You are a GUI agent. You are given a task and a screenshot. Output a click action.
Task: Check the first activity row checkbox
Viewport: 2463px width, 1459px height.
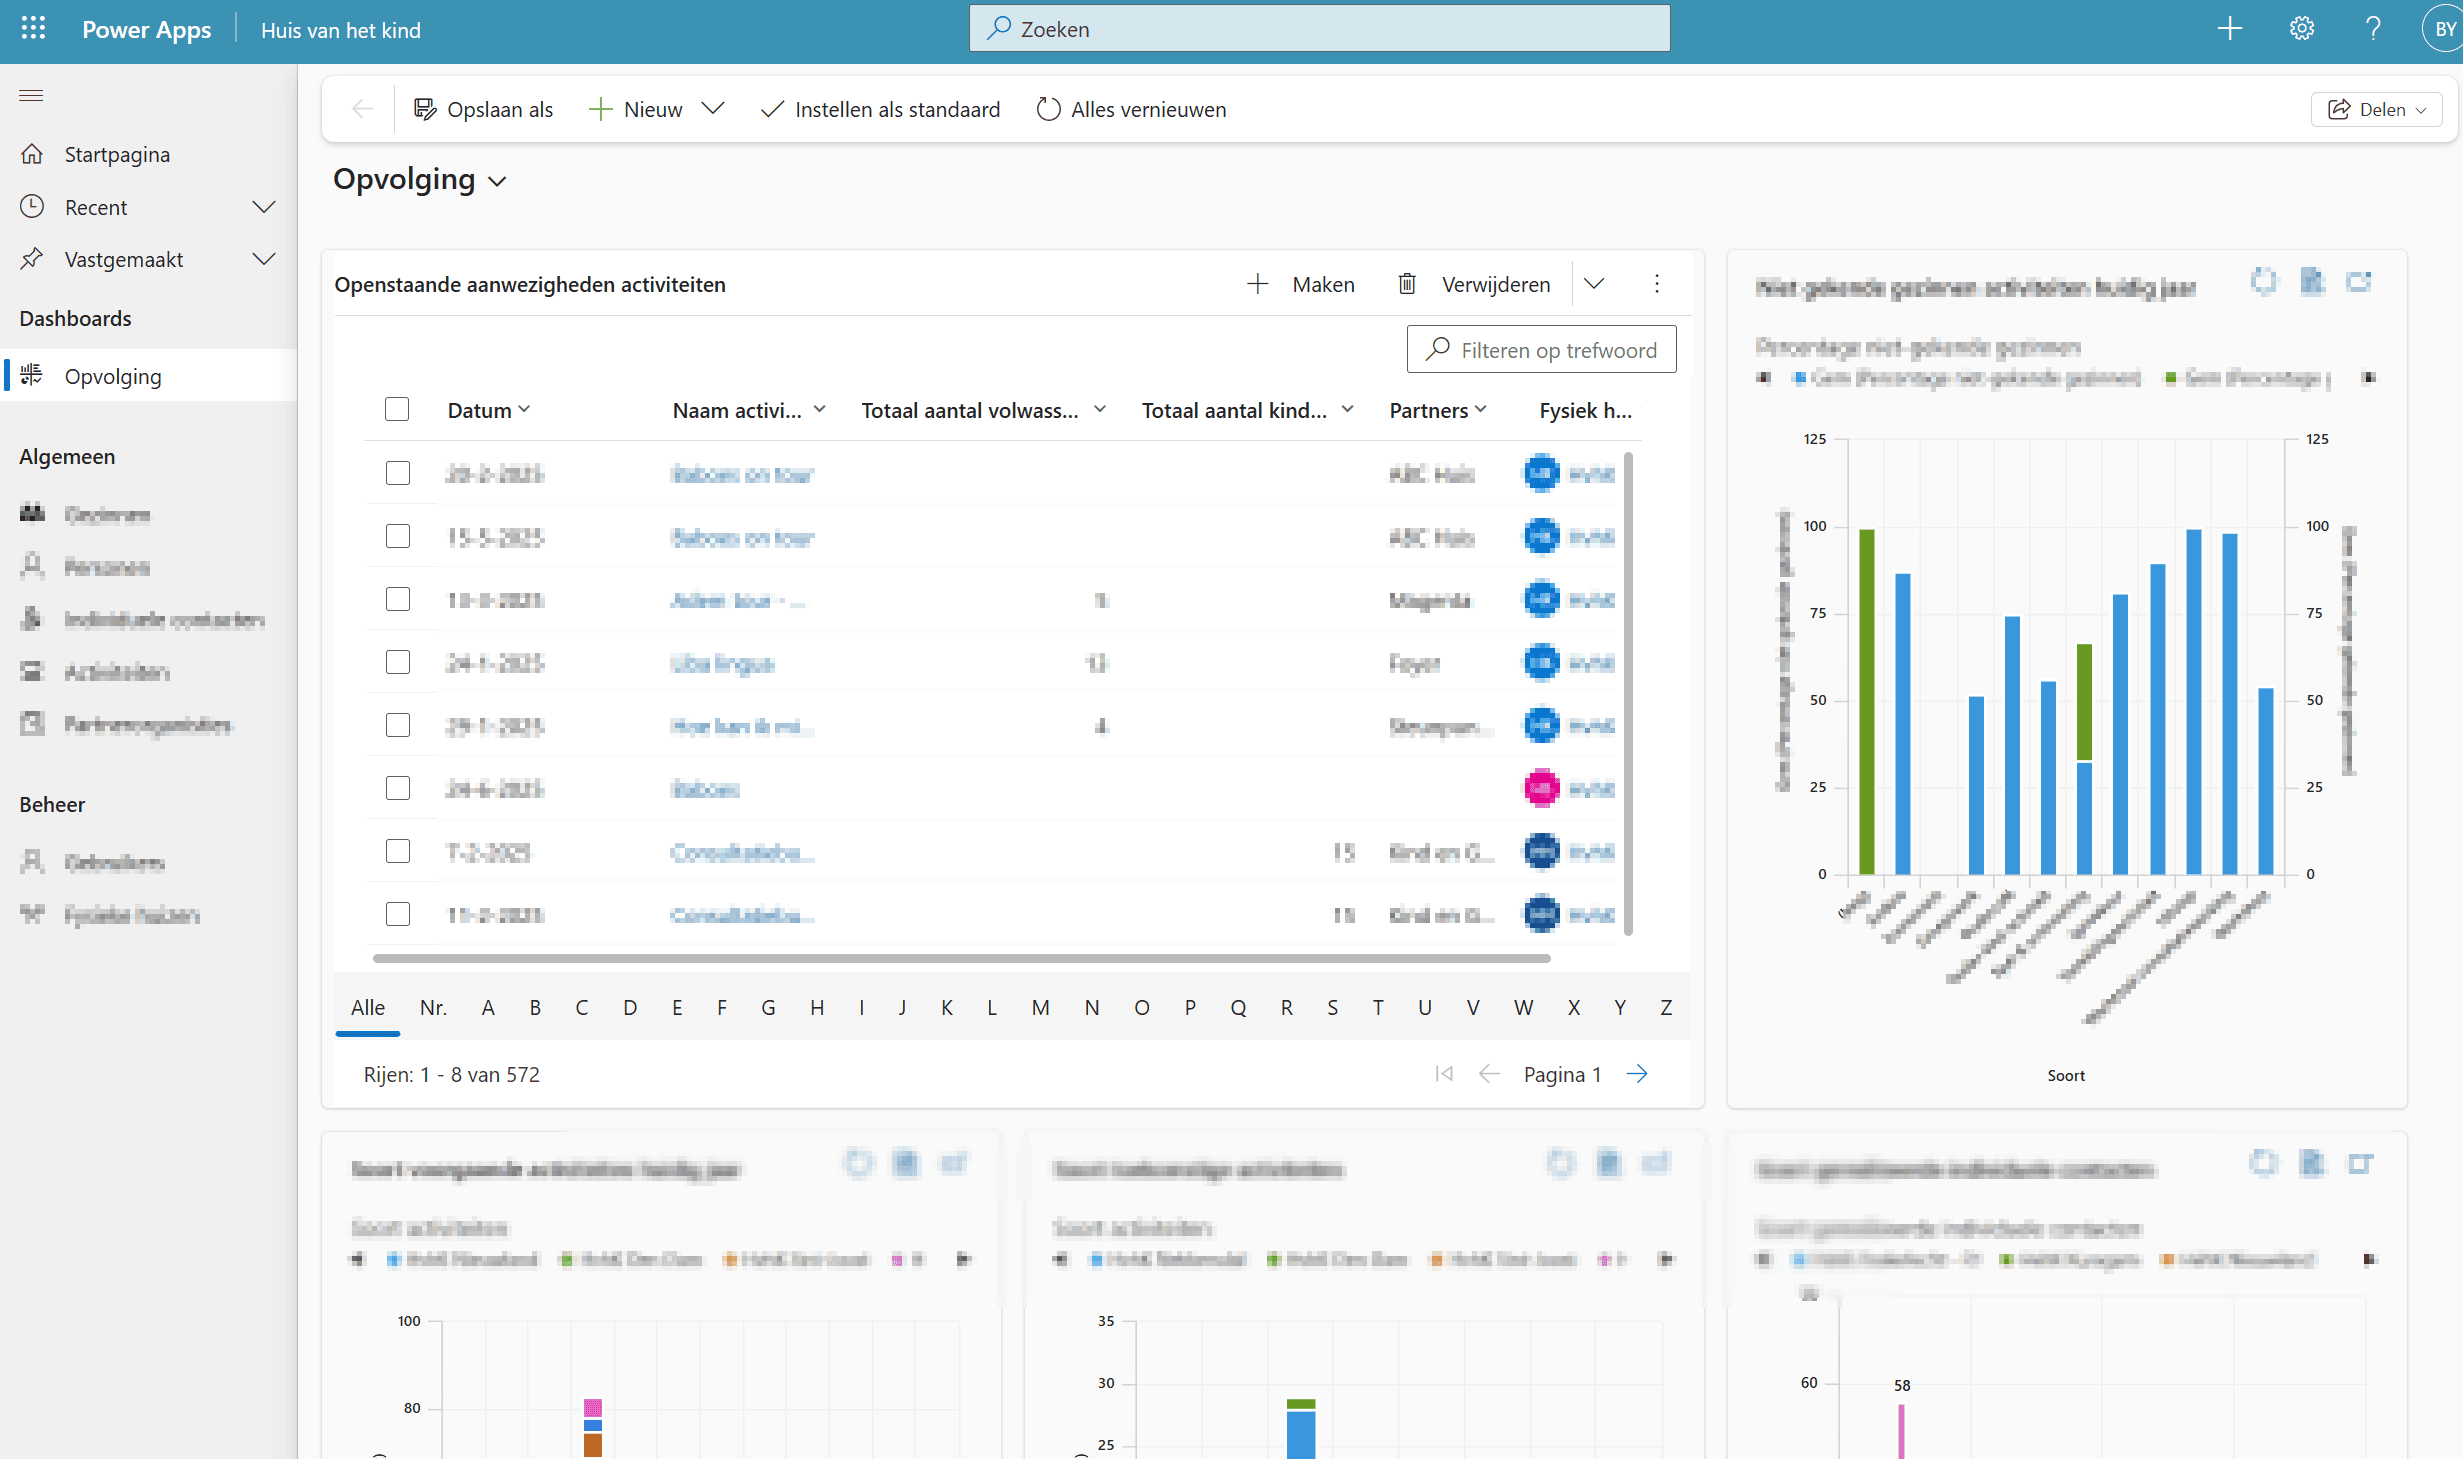(398, 473)
